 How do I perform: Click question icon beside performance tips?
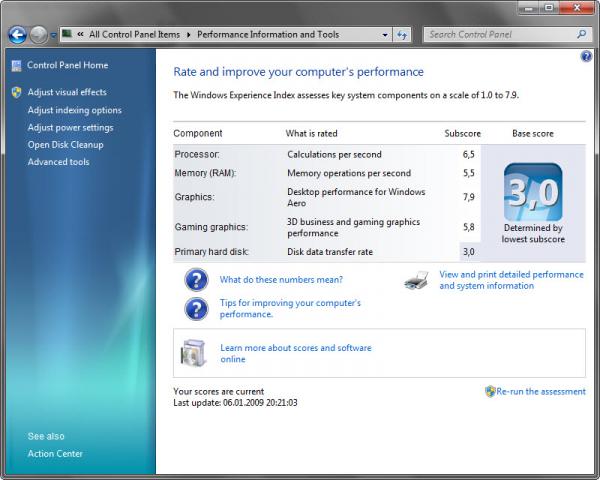click(x=196, y=309)
